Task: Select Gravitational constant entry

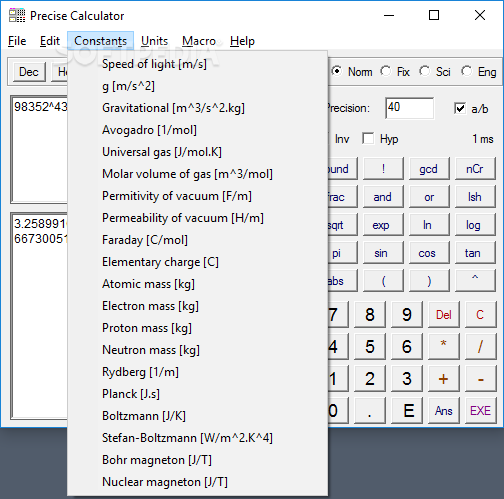Action: (x=197, y=108)
